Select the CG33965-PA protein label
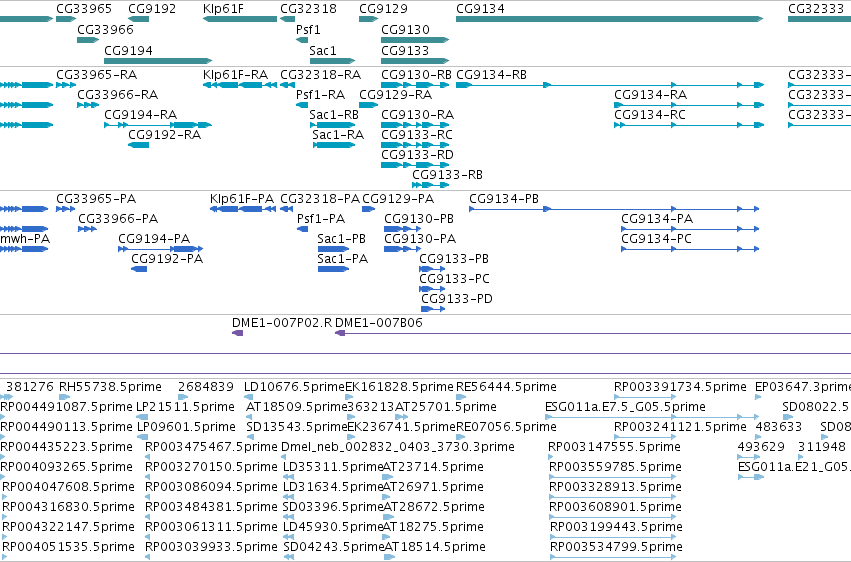This screenshot has height=562, width=851. pos(96,199)
